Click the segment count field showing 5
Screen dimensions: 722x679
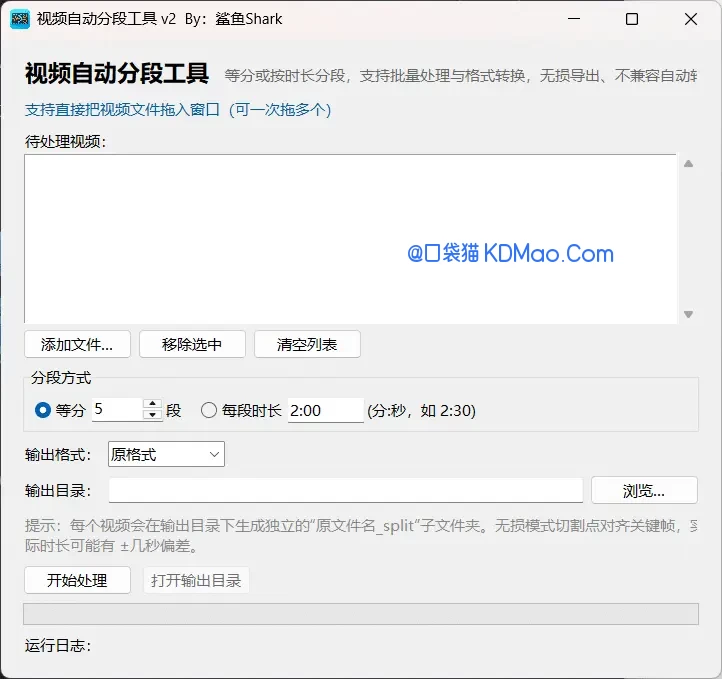click(x=117, y=409)
